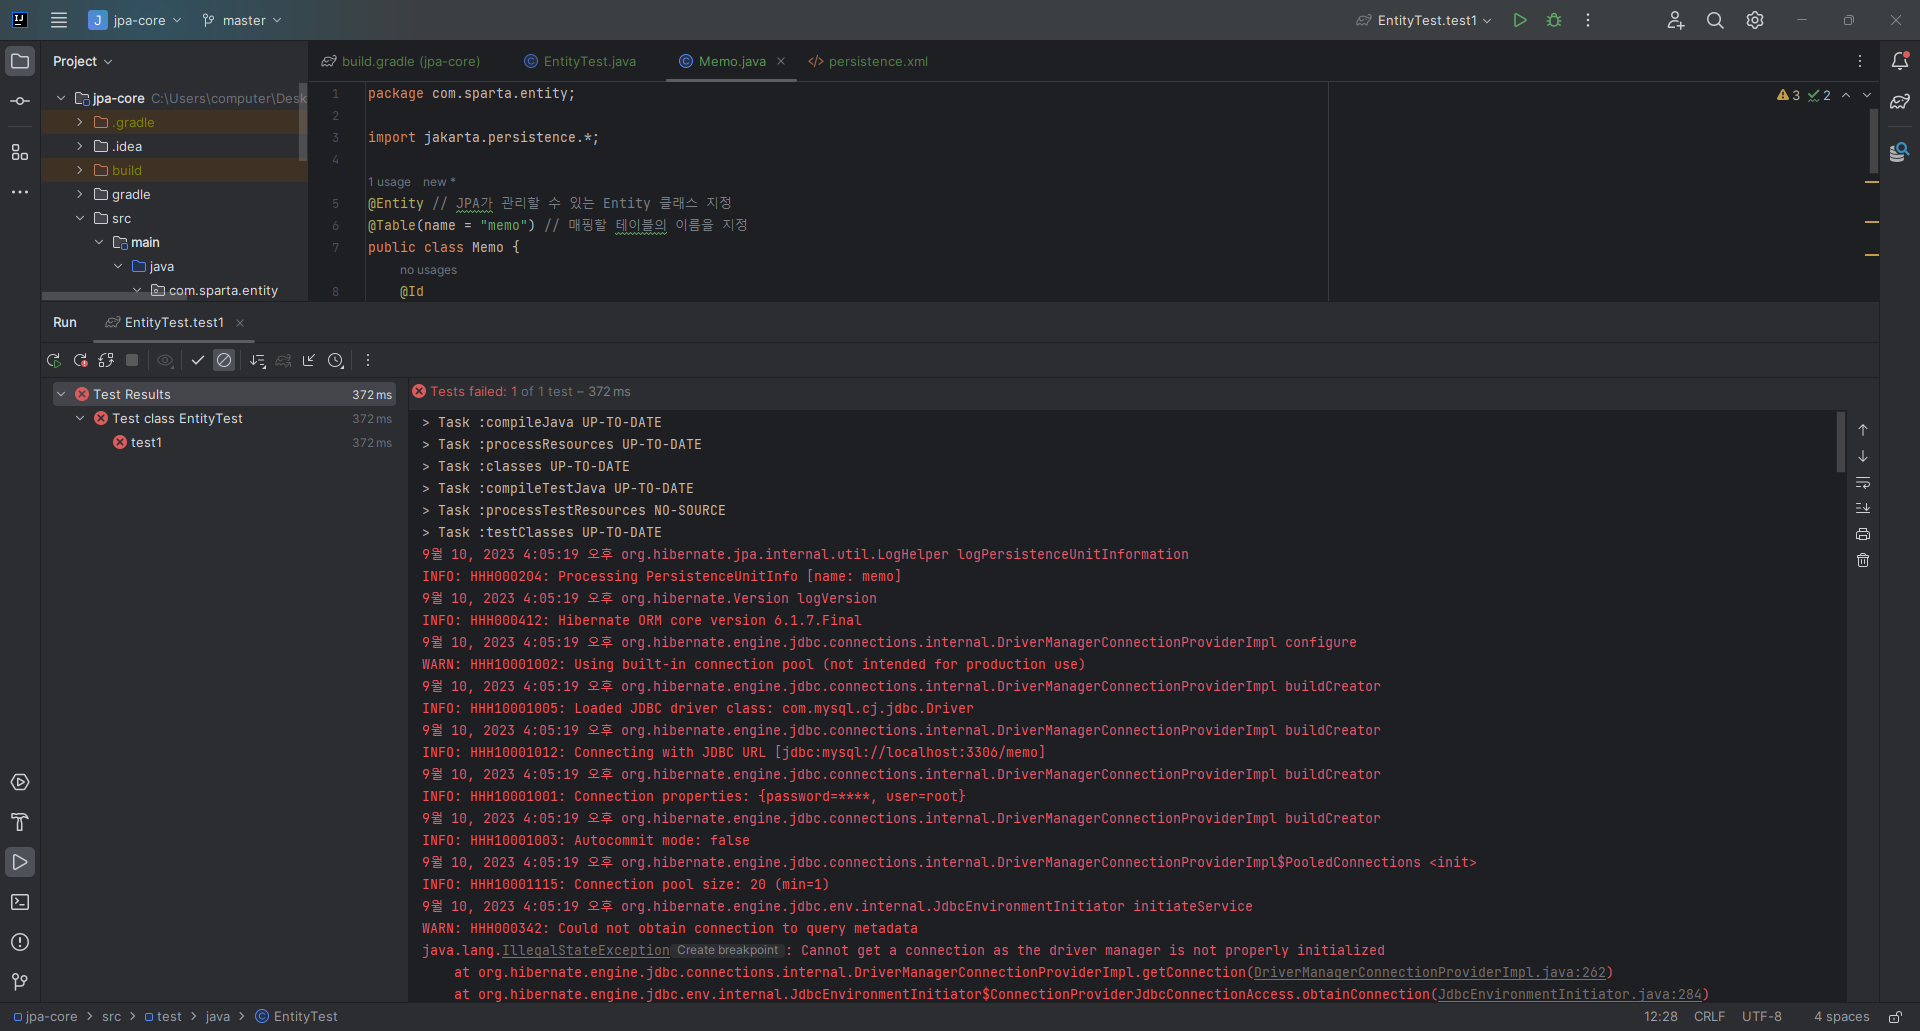Collapse Test class EntityTest node

pos(80,418)
